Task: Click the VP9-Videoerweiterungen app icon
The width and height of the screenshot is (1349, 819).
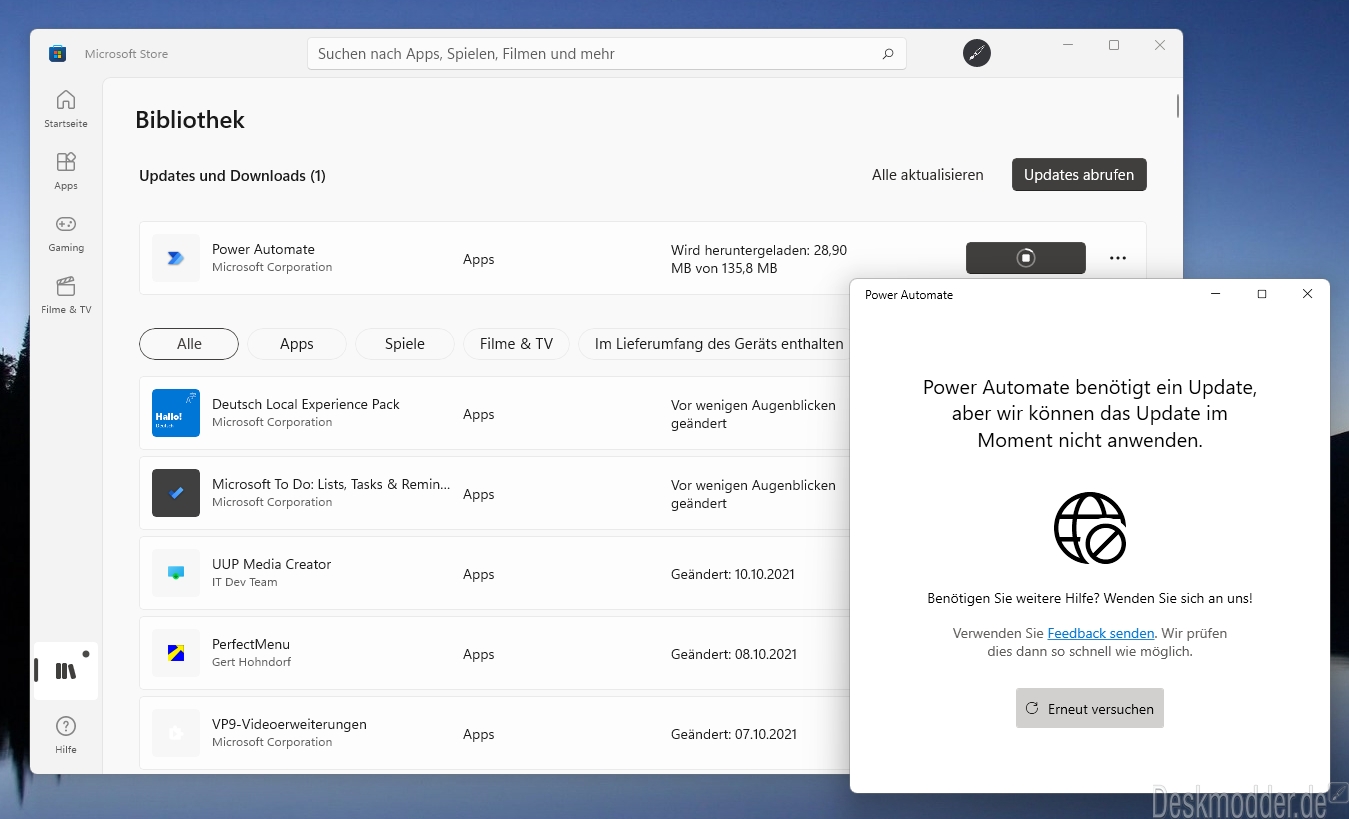Action: click(176, 733)
